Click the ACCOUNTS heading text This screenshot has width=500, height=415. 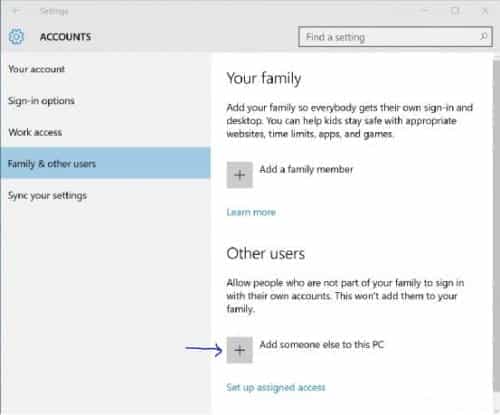65,37
